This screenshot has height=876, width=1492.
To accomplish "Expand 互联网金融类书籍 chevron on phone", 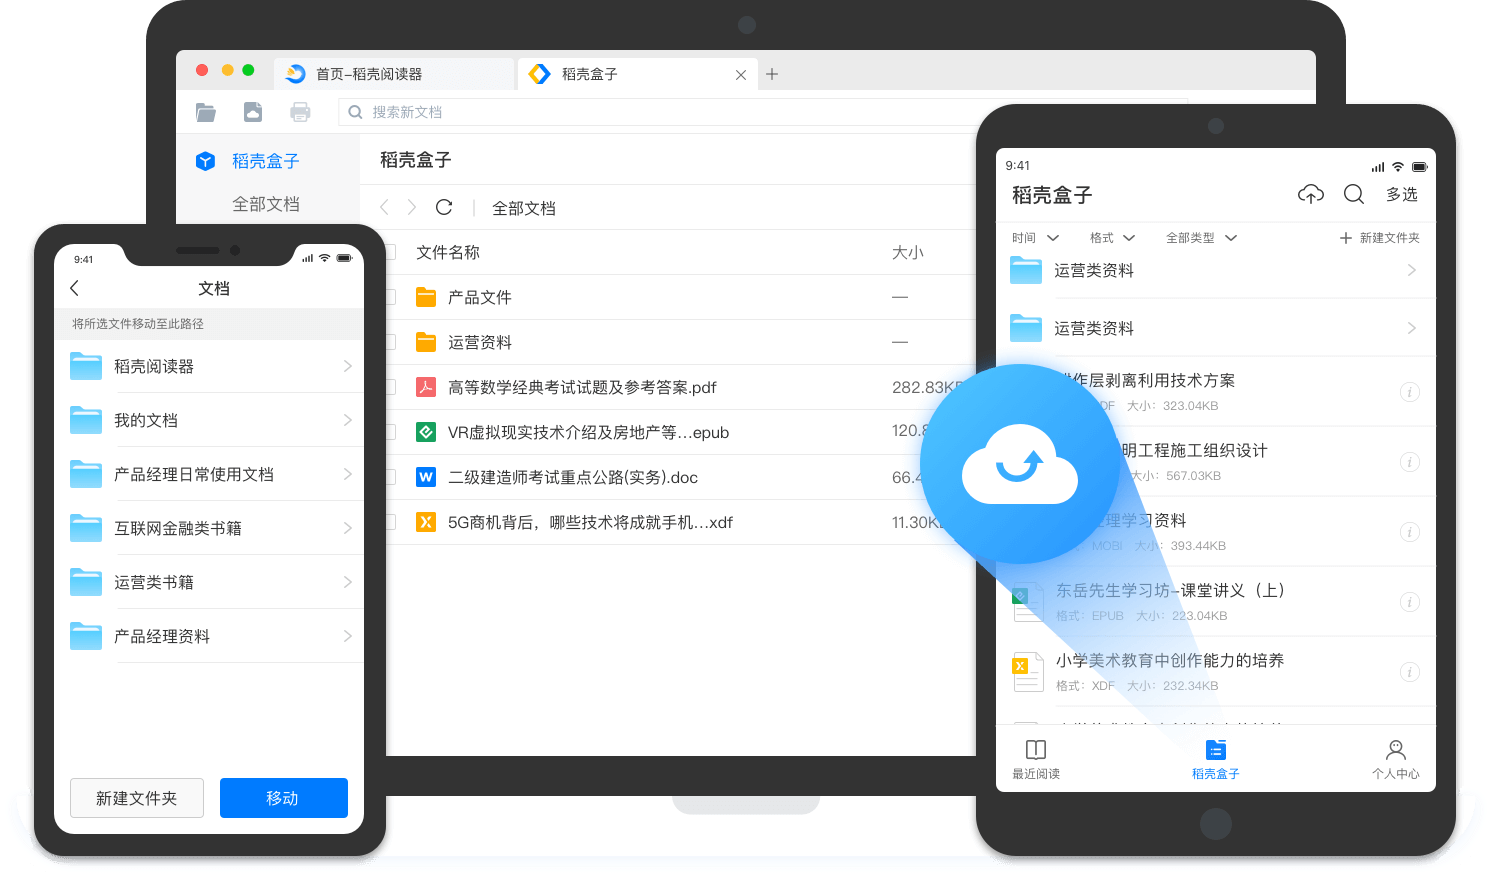I will 348,528.
